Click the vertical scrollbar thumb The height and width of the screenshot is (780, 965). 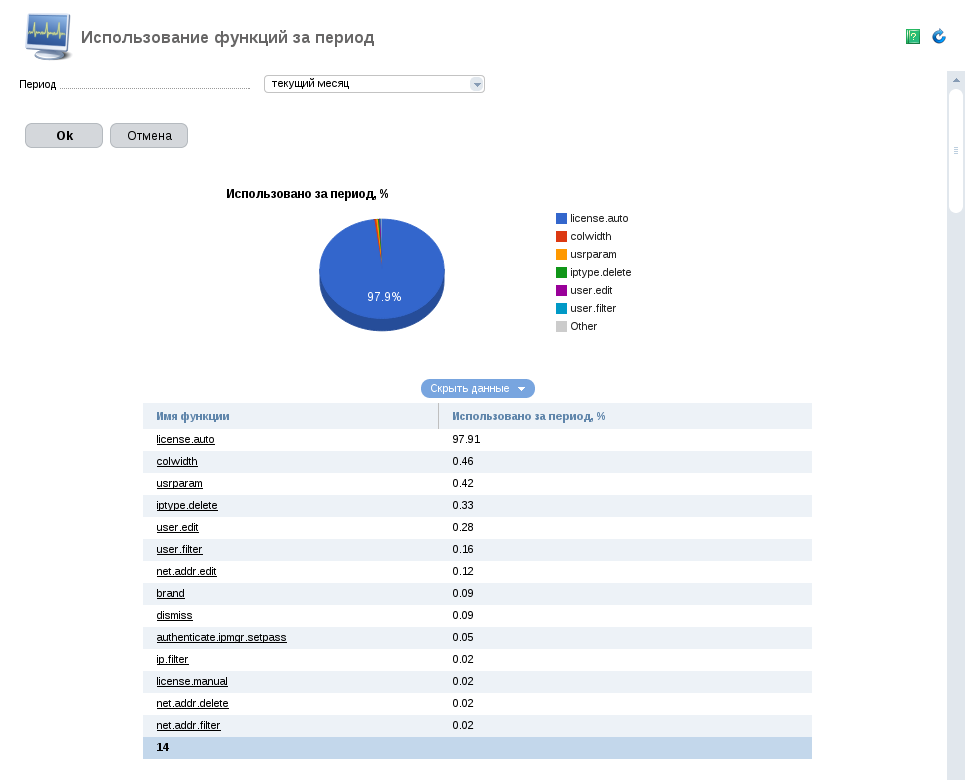(956, 151)
